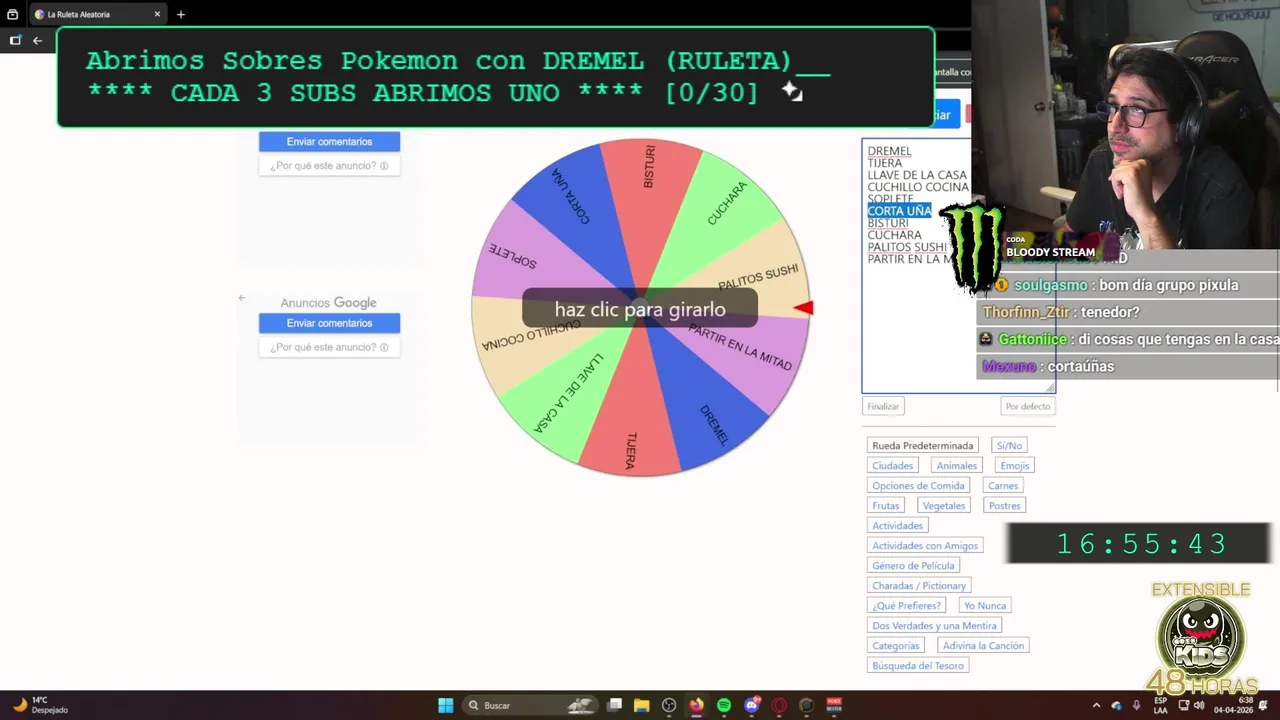
Task: Select the Charadas / Pictionary preset
Action: coord(919,586)
